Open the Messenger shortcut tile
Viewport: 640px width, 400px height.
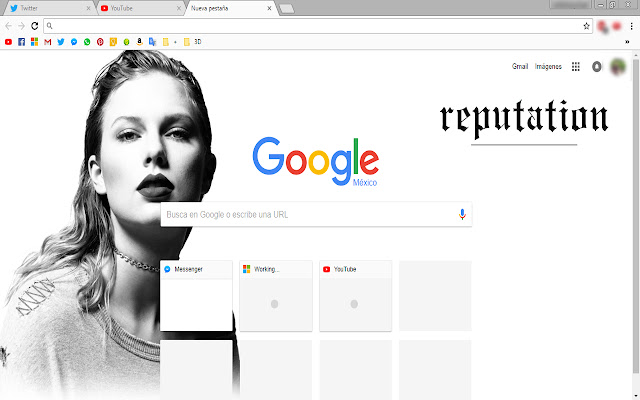point(196,296)
